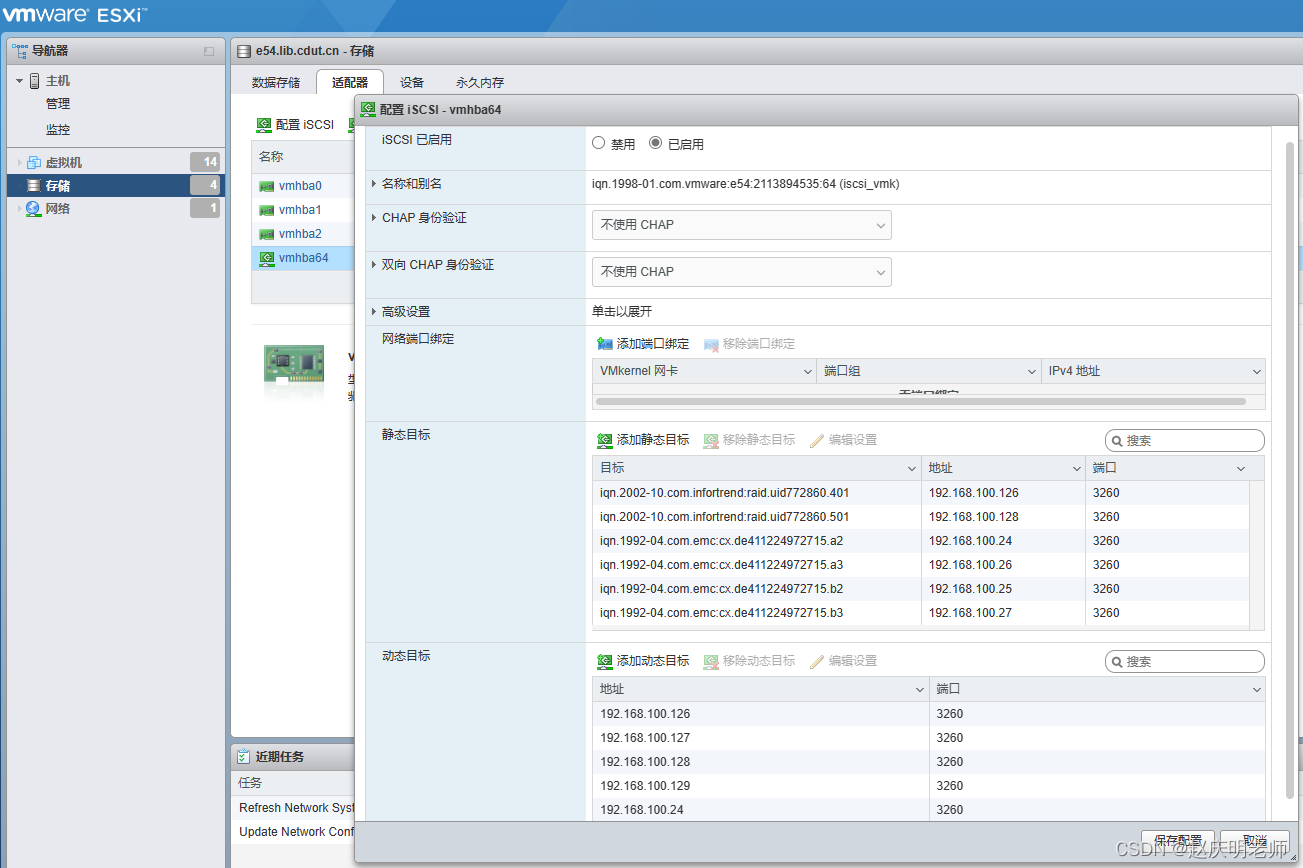
Task: Click the port binding horizontal scrollbar
Action: 920,401
